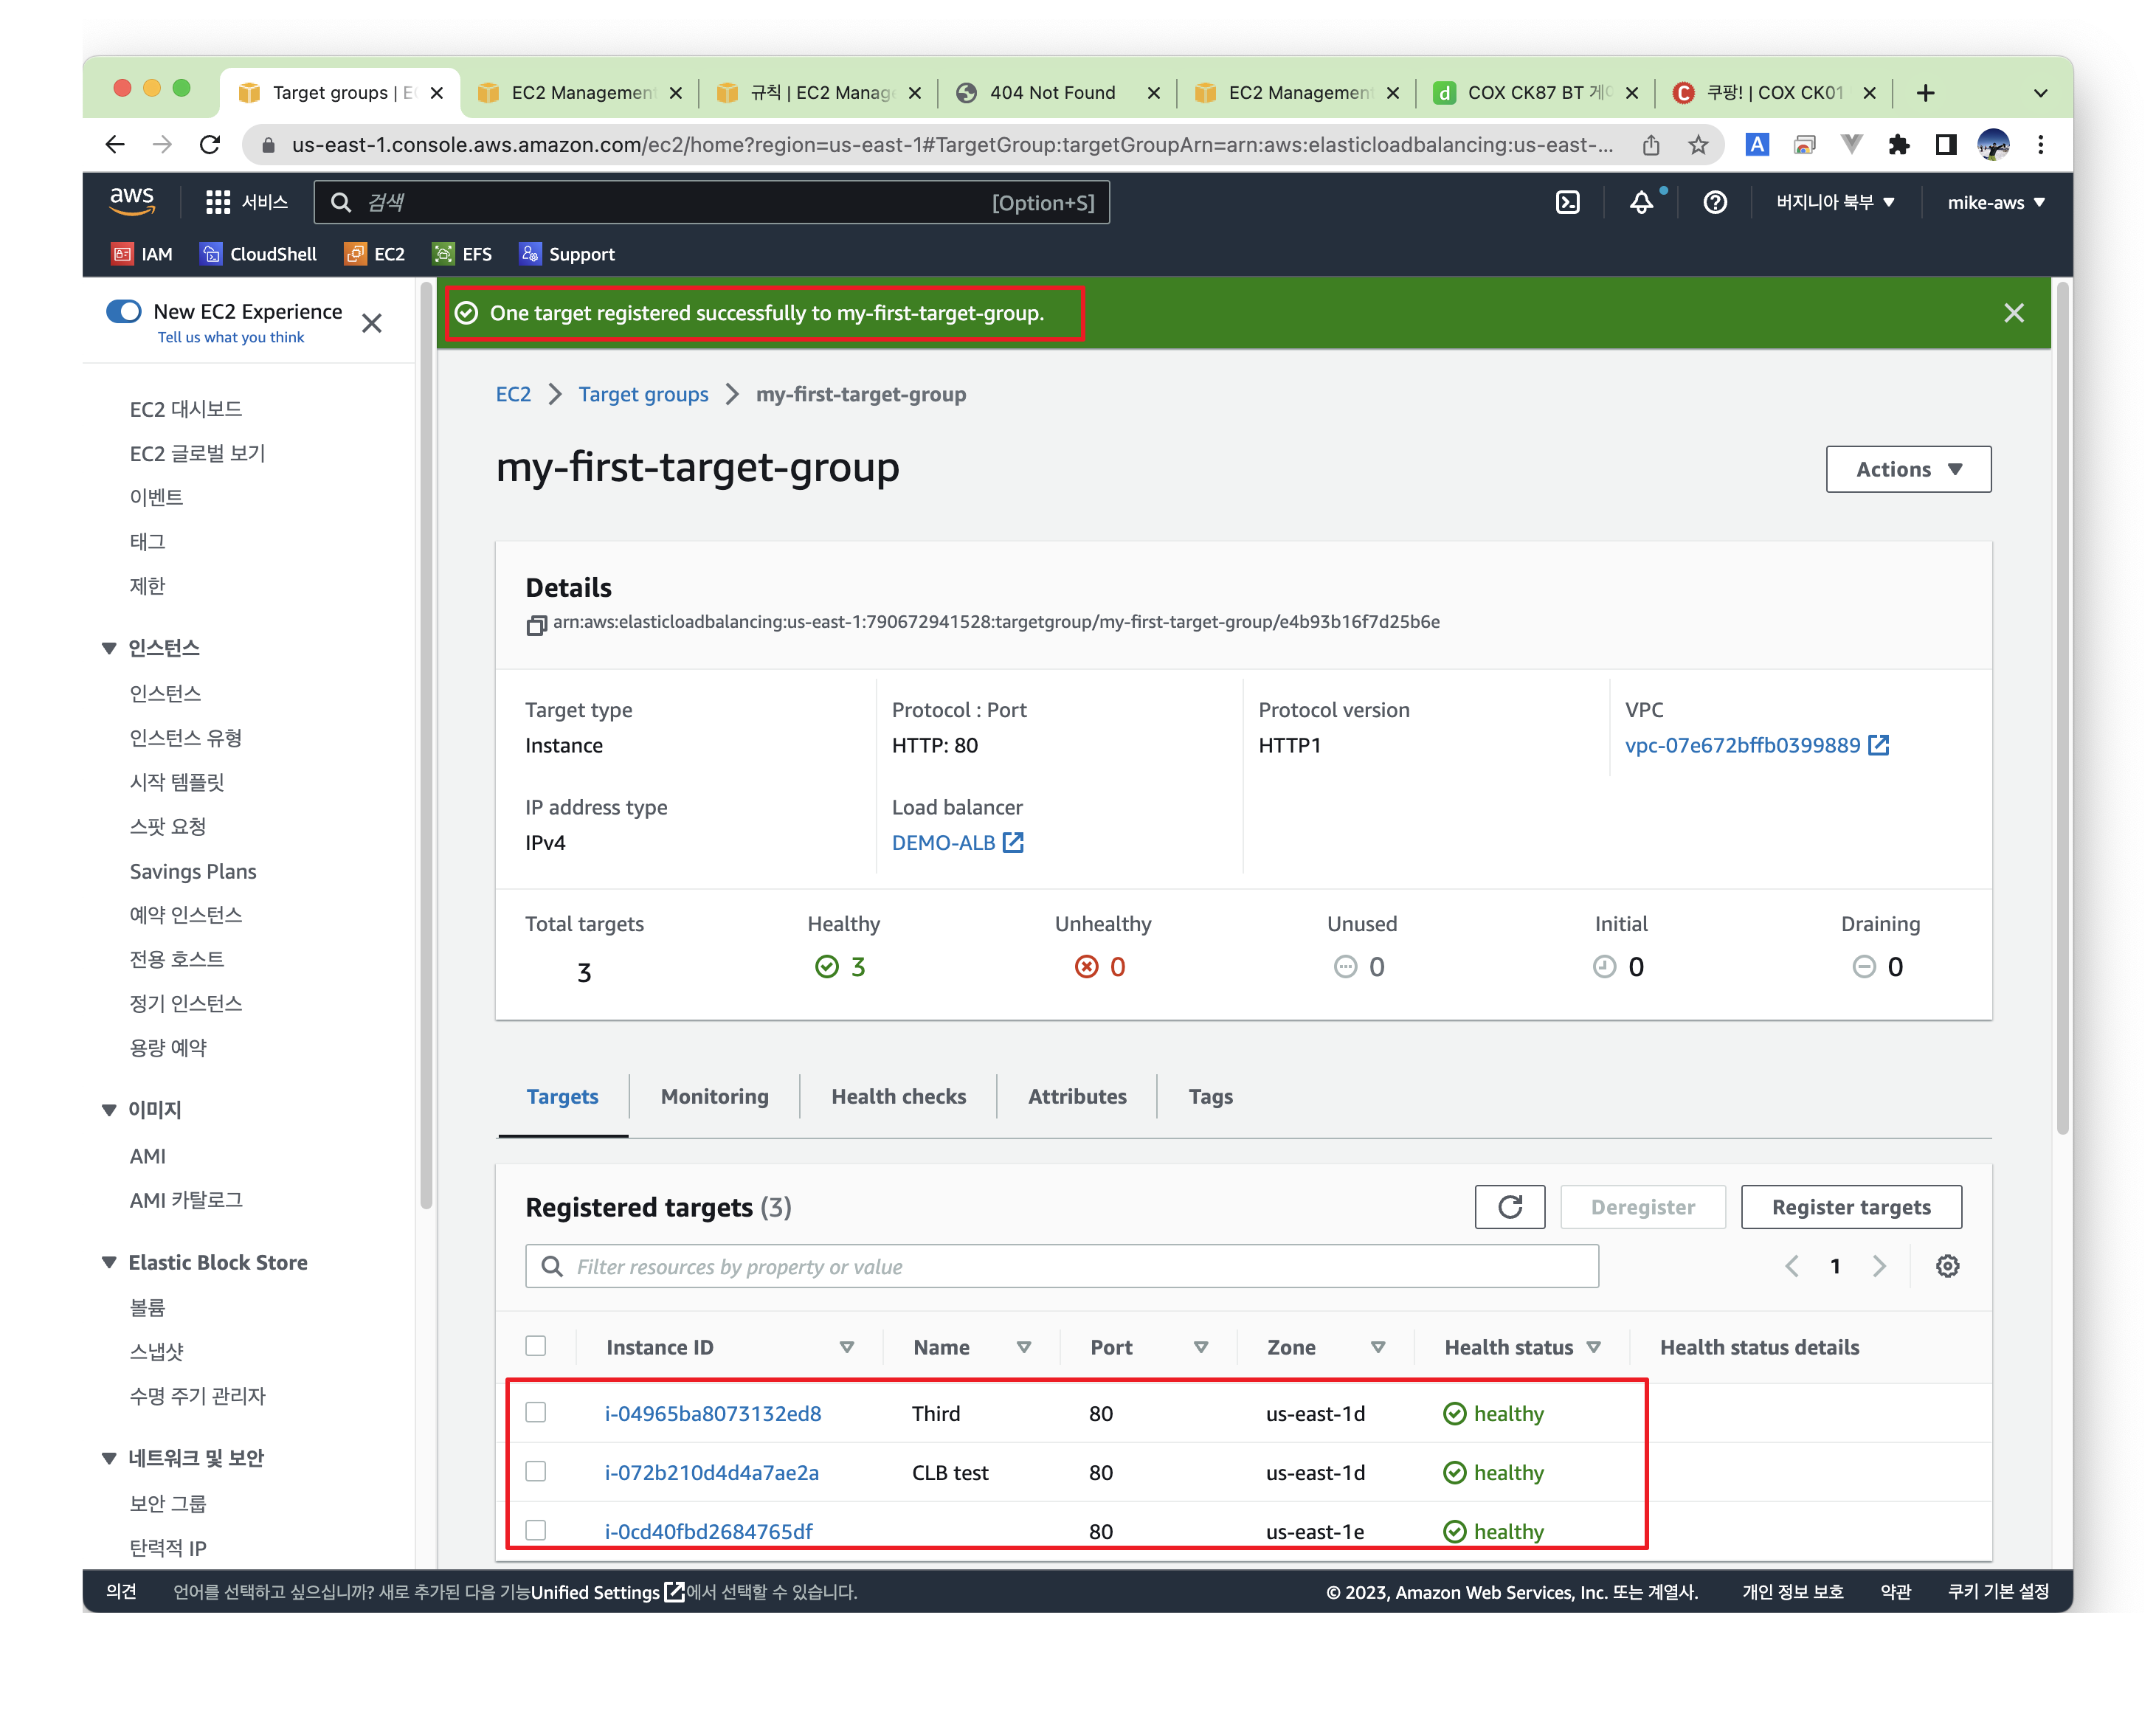Bookmark this page with the star

1697,145
